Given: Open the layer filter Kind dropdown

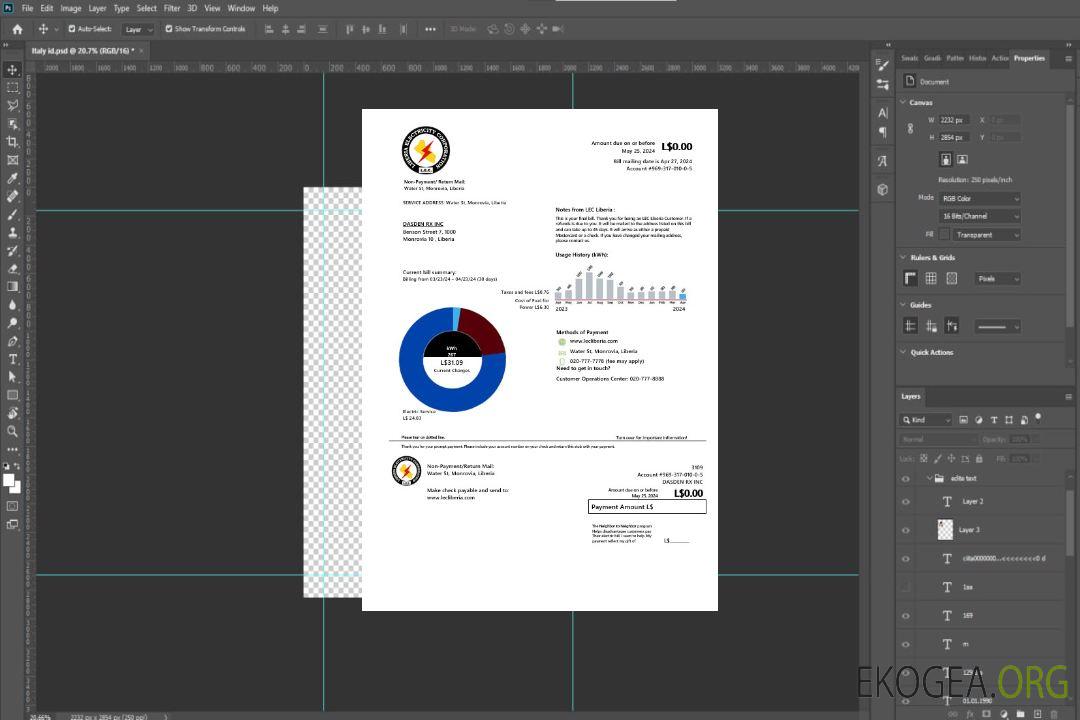Looking at the screenshot, I should pos(926,420).
